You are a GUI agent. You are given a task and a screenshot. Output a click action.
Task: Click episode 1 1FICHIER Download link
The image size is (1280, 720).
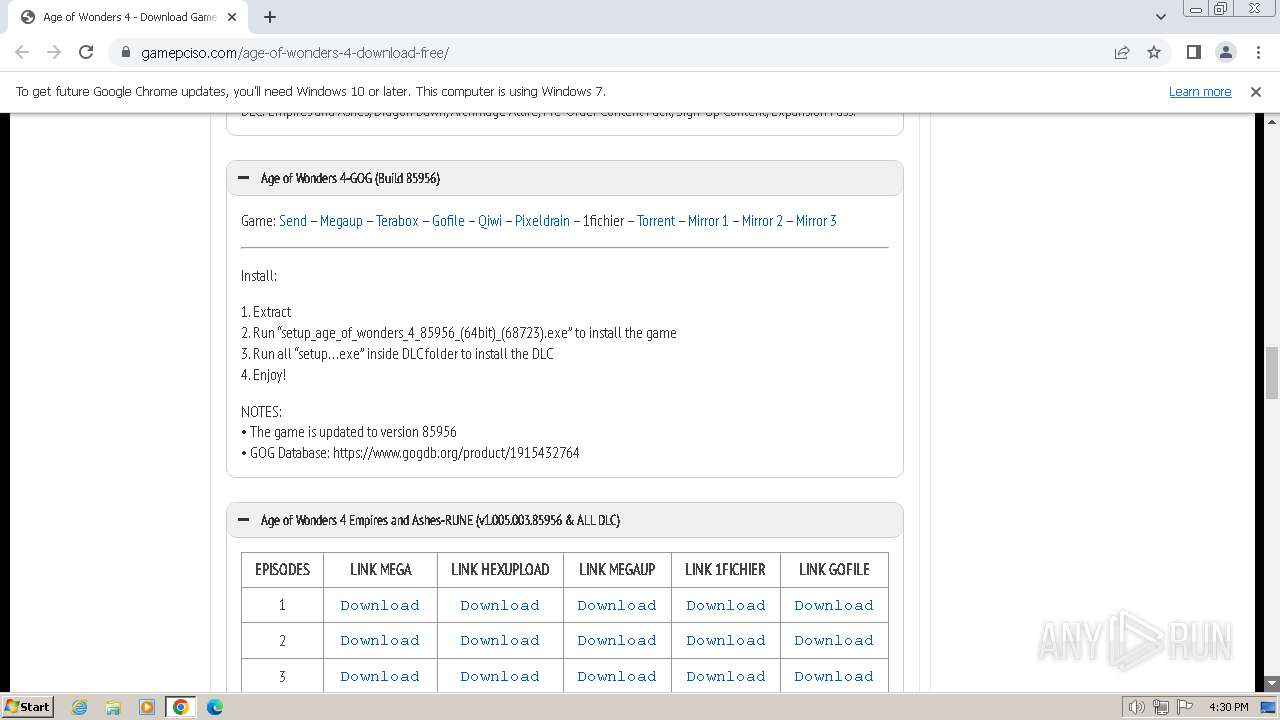tap(726, 605)
